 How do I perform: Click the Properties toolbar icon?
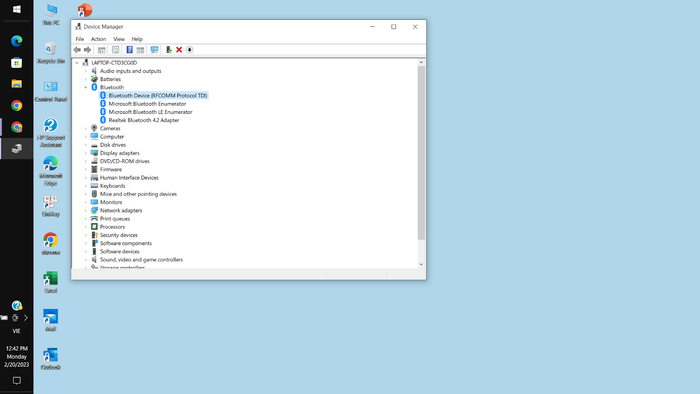point(115,50)
